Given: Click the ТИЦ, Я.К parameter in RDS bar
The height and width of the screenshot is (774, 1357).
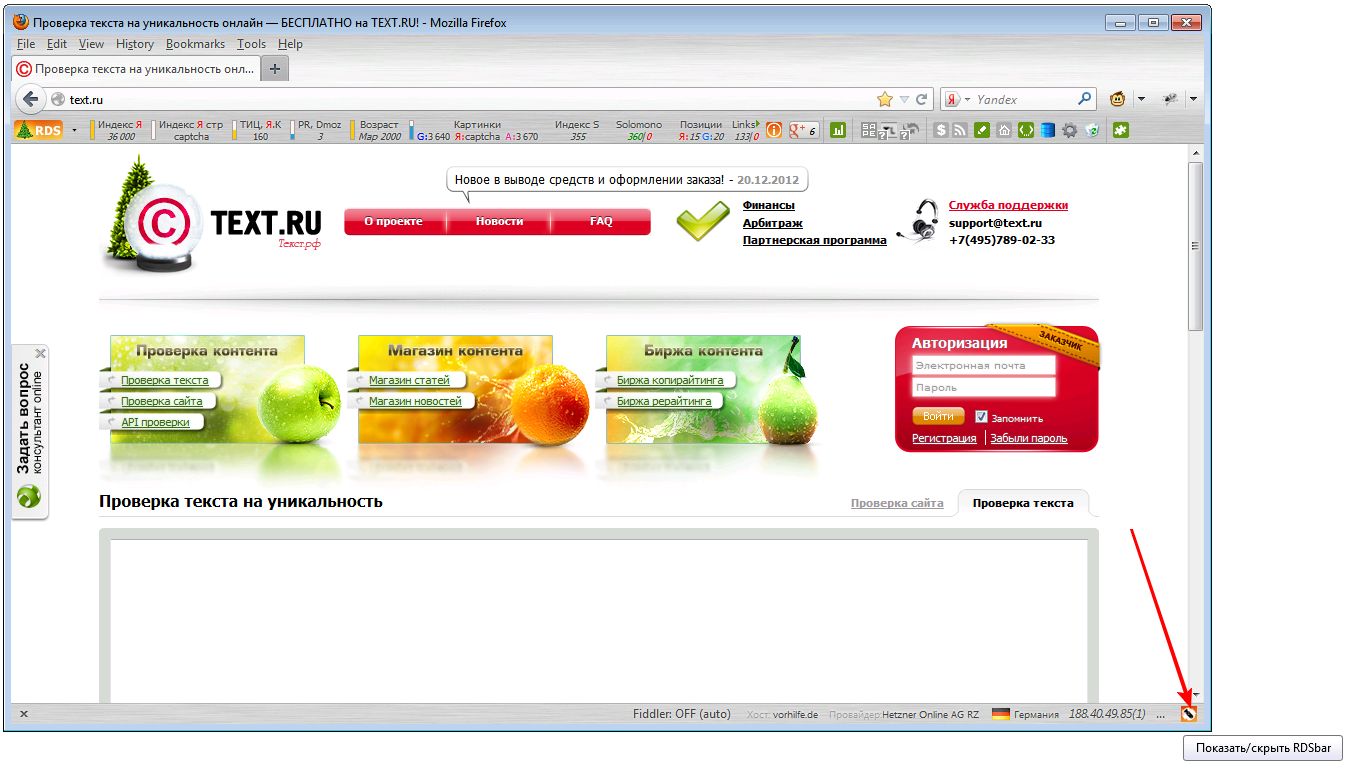Looking at the screenshot, I should click(x=260, y=130).
